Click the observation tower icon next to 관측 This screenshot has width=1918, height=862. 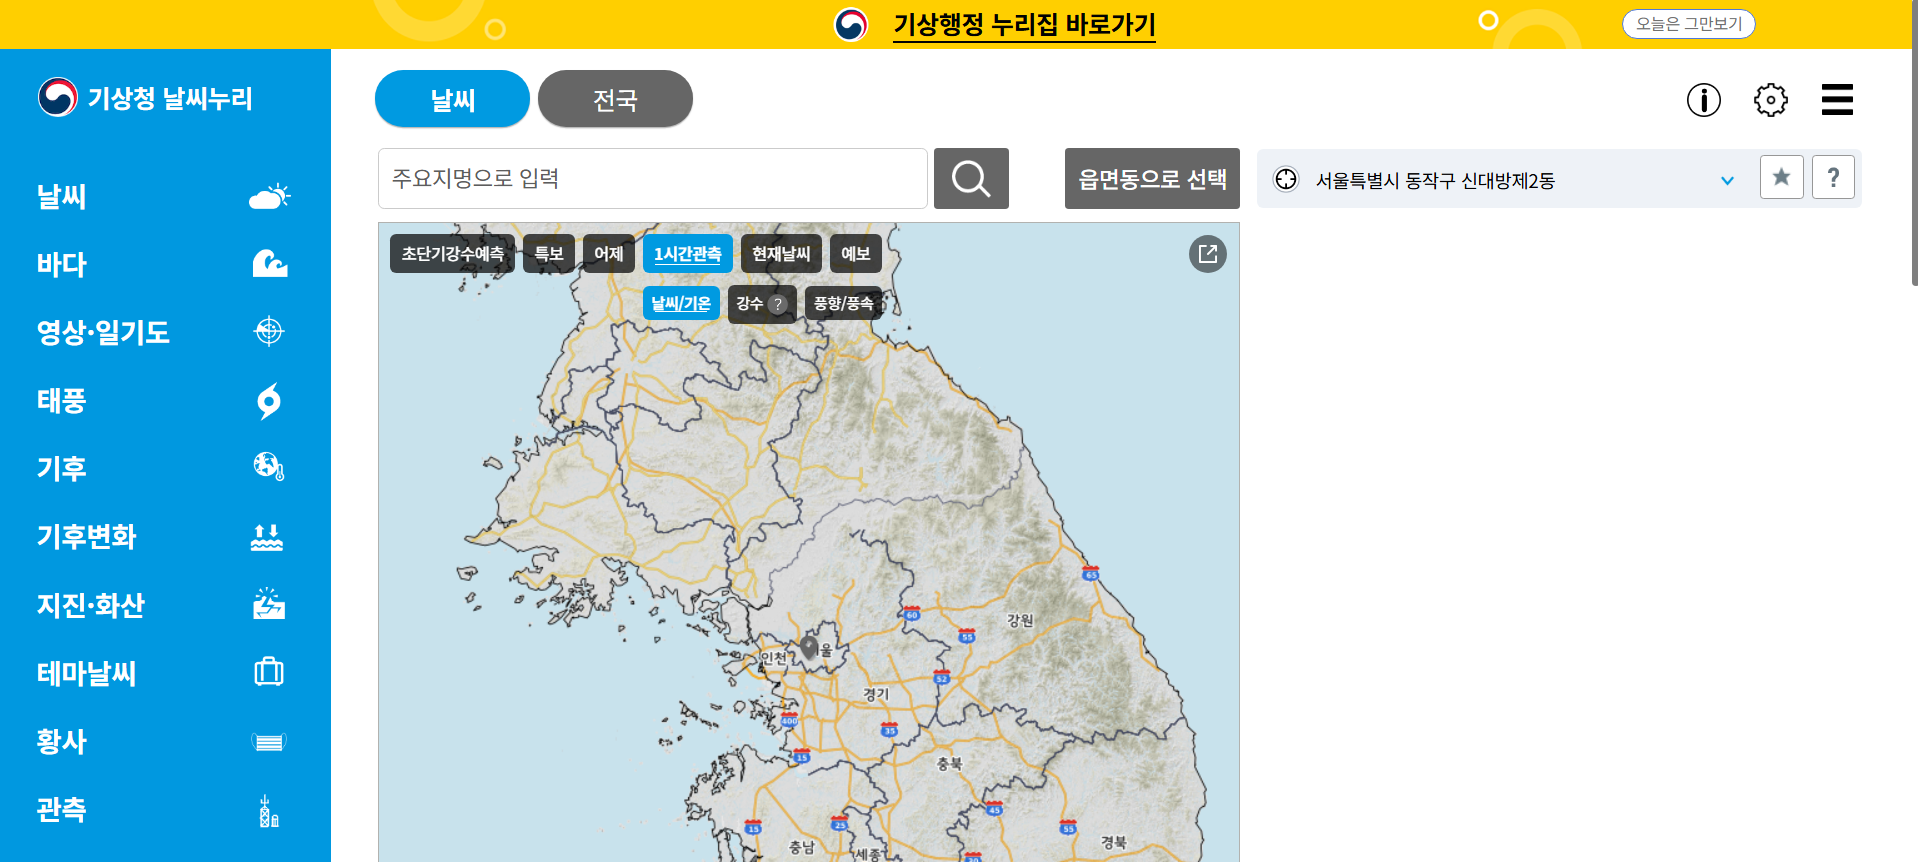coord(269,811)
